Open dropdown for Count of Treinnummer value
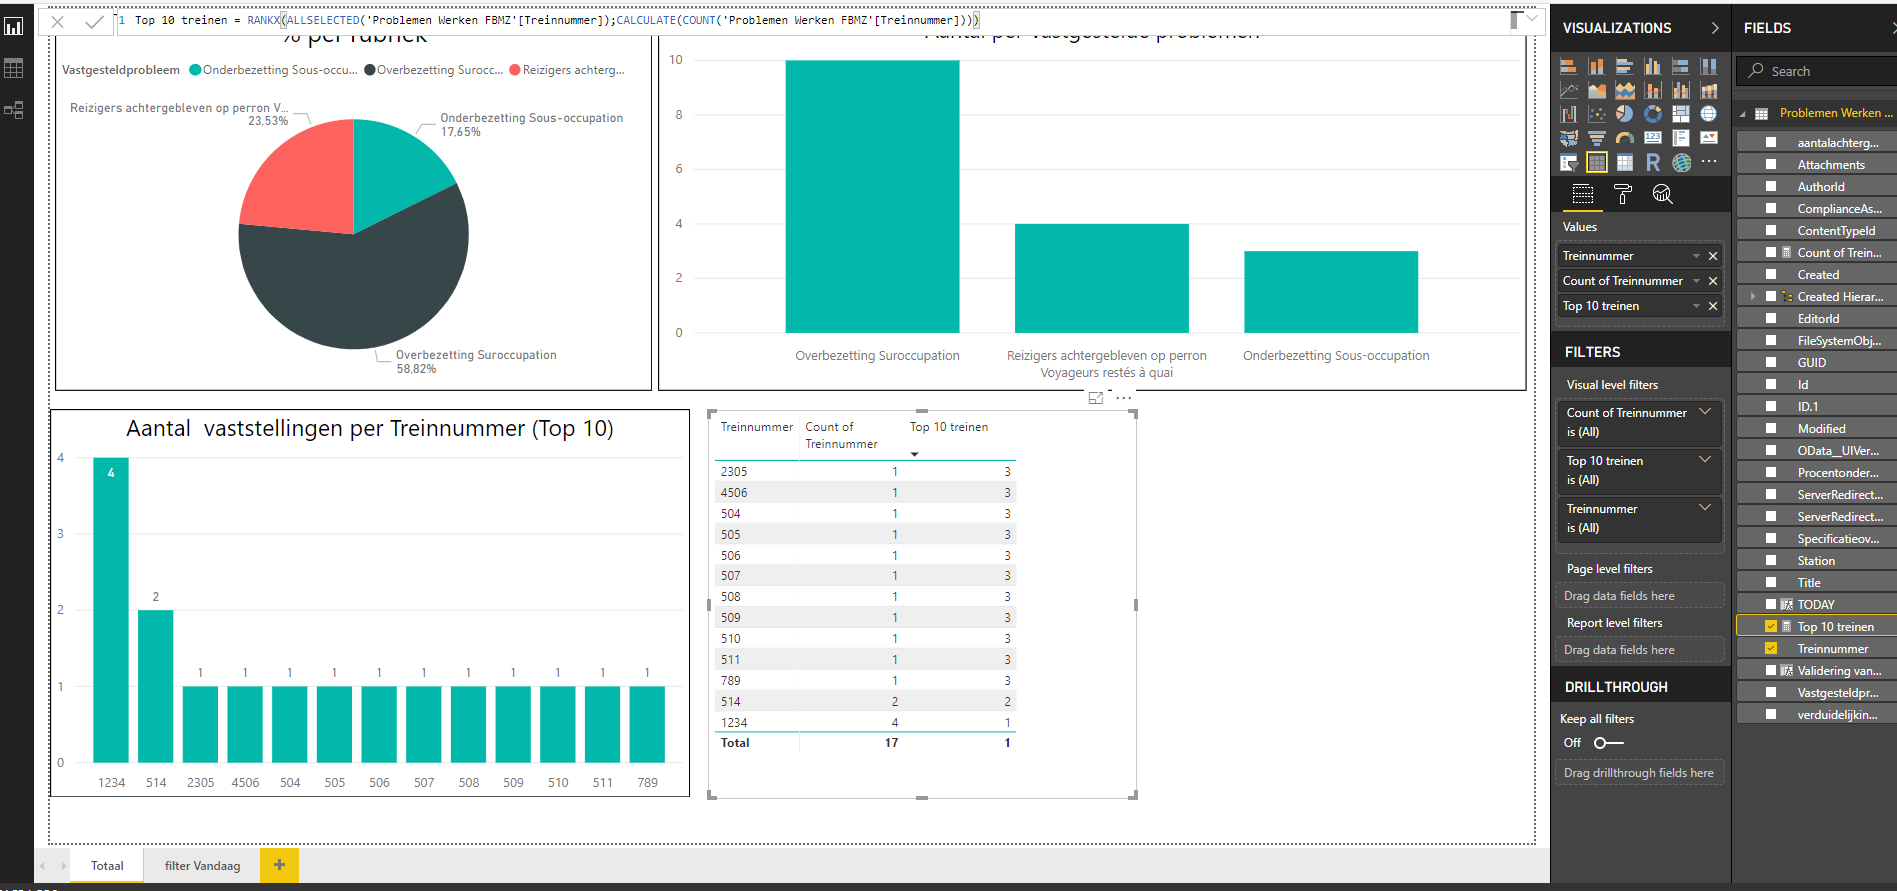The width and height of the screenshot is (1897, 891). [x=1696, y=281]
